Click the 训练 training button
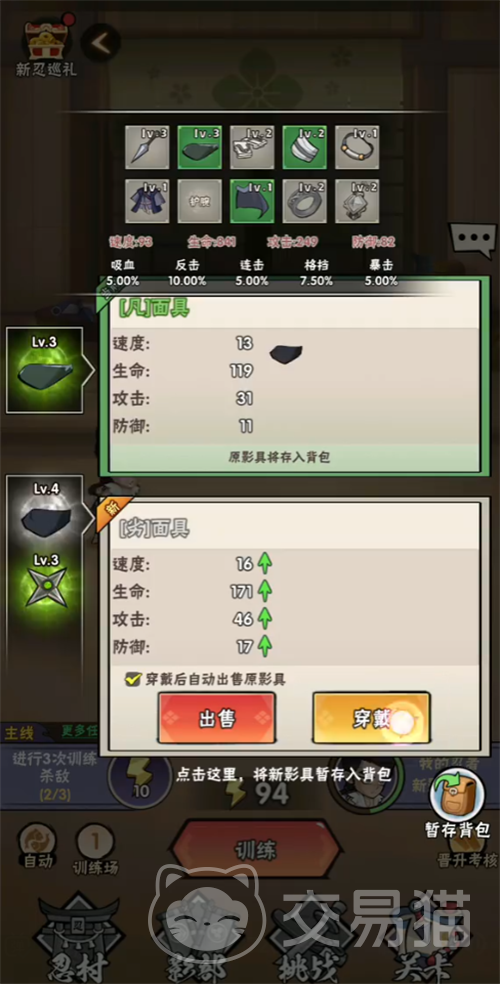Image resolution: width=500 pixels, height=984 pixels. pyautogui.click(x=255, y=851)
